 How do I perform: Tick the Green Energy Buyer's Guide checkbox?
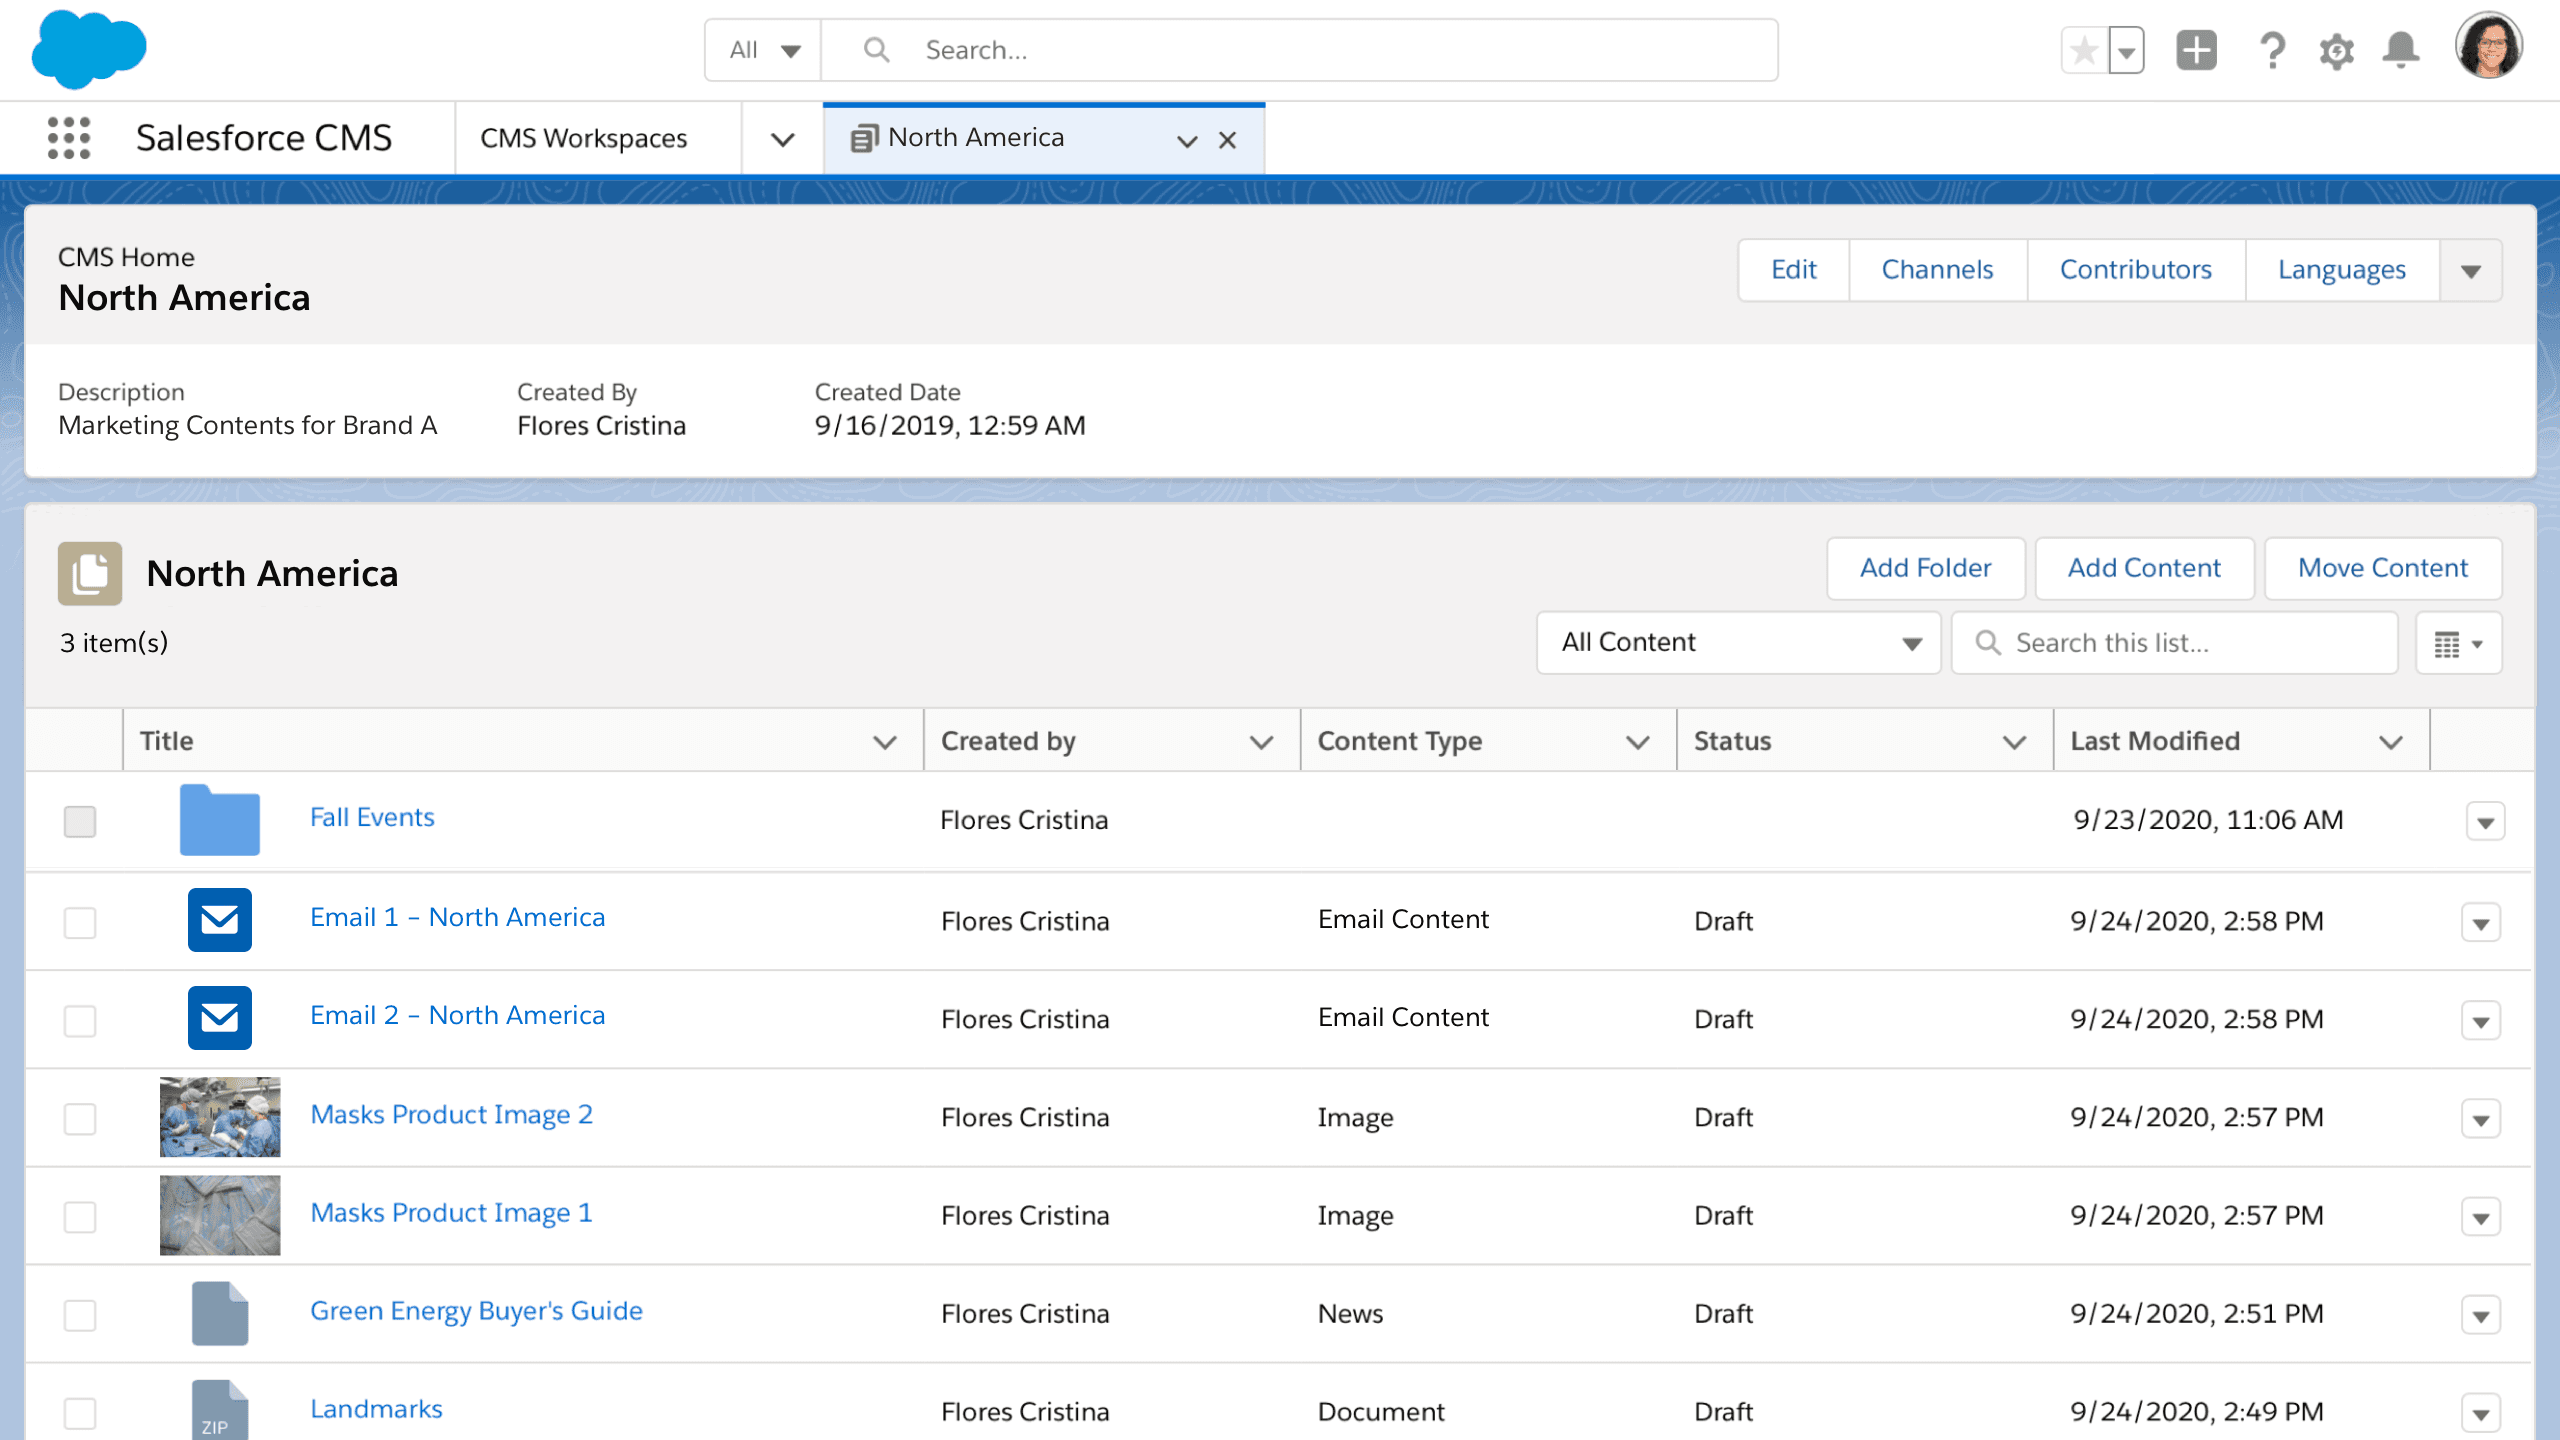click(80, 1315)
